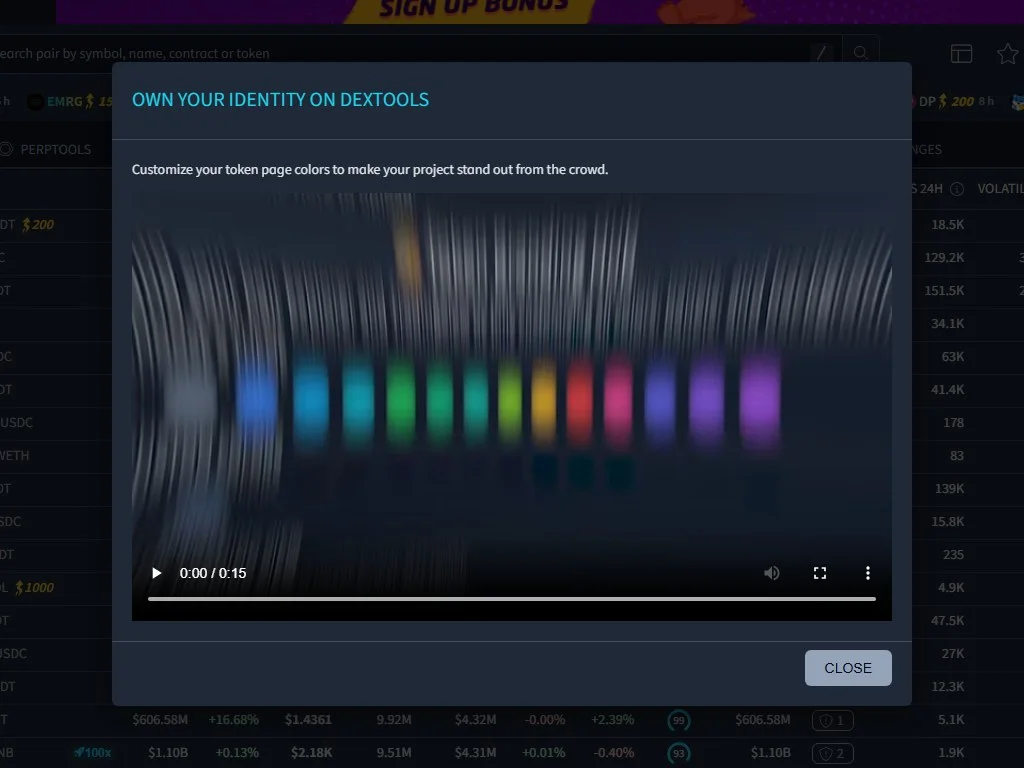Select the $2.18K price cell
Image resolution: width=1024 pixels, height=768 pixels.
(312, 752)
